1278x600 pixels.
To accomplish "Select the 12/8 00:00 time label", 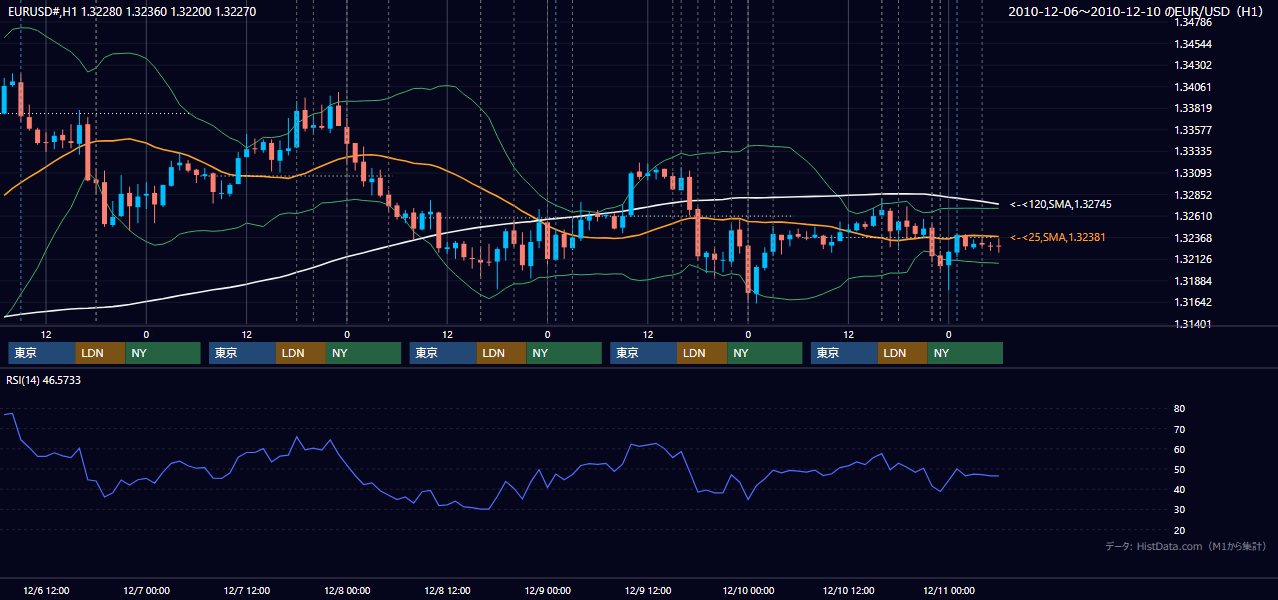I will (347, 590).
